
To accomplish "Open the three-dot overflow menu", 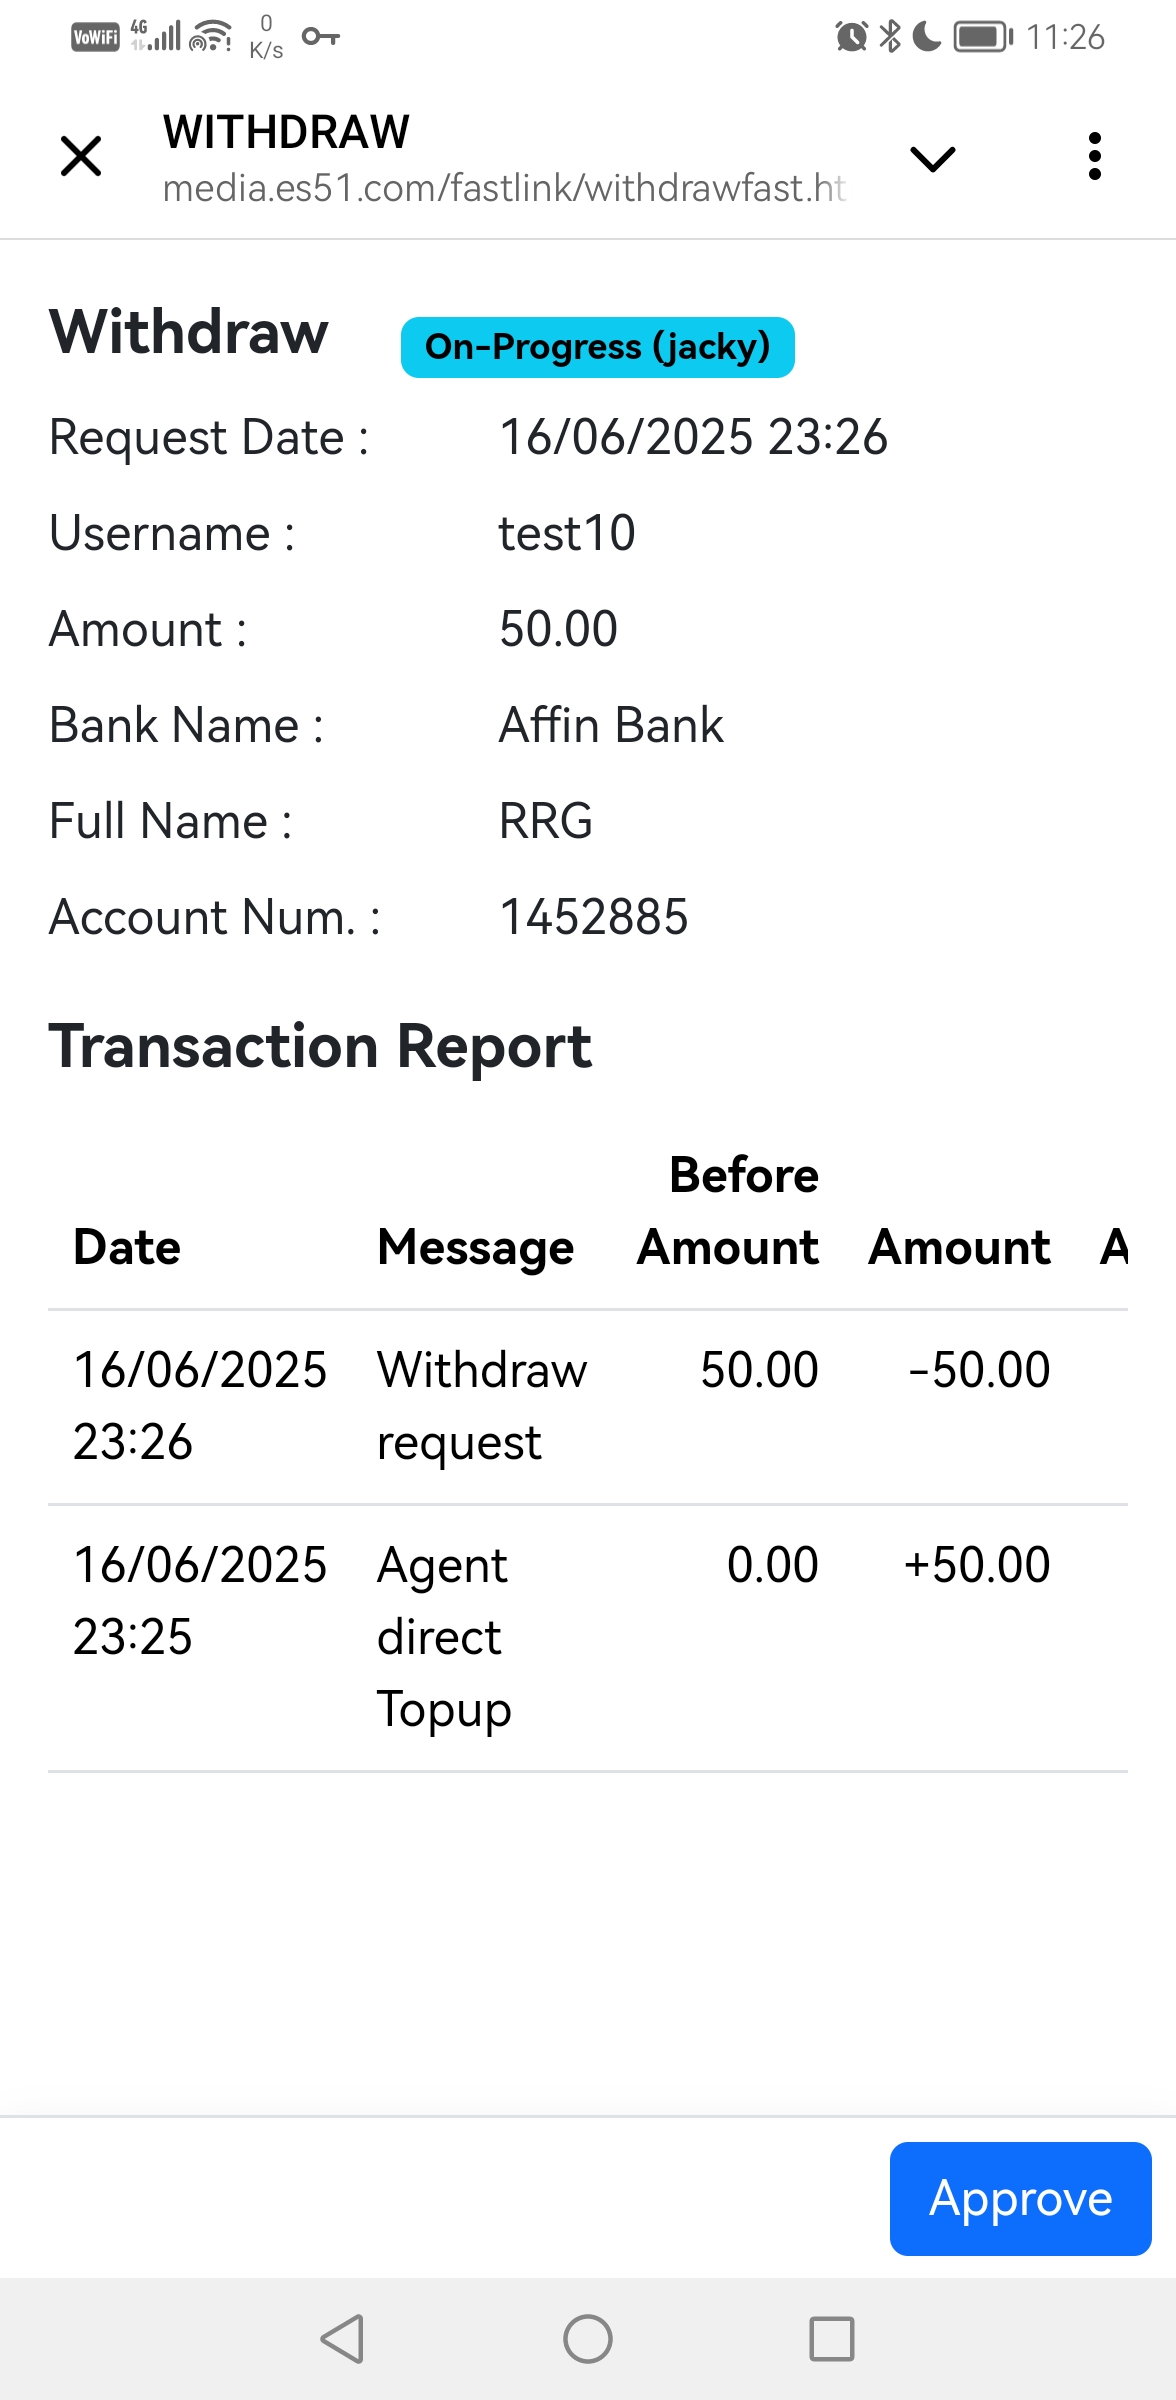I will [x=1094, y=157].
